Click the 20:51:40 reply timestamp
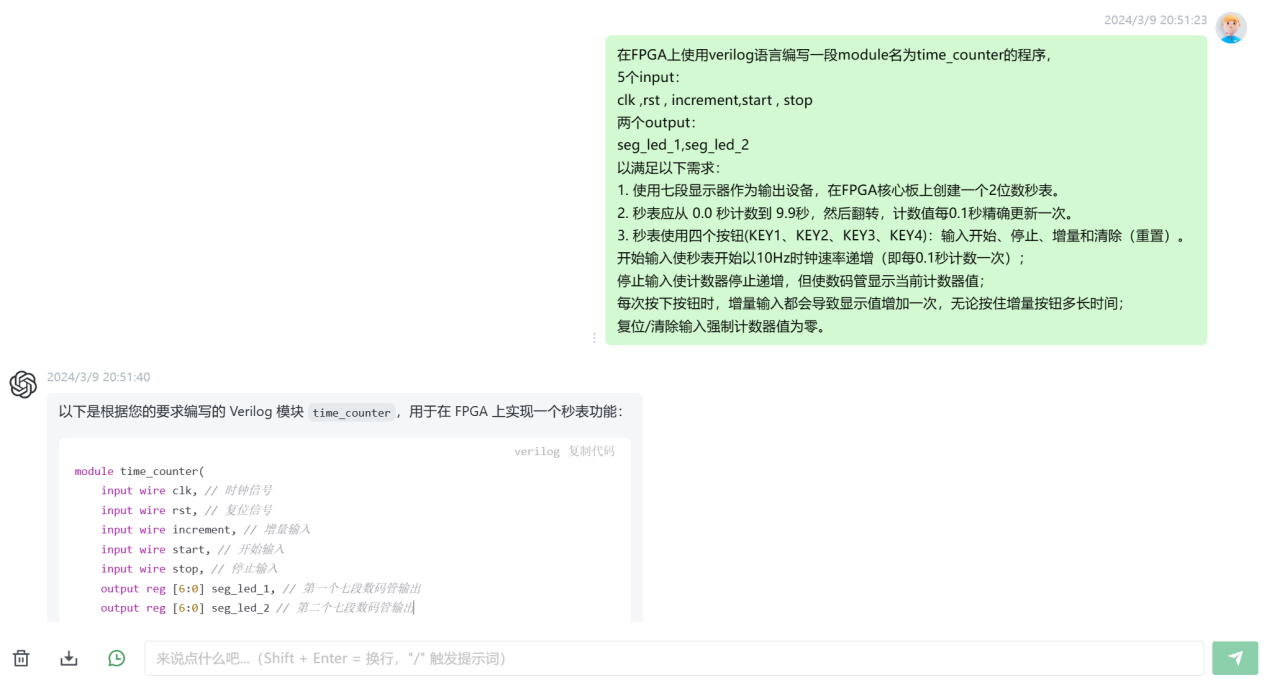1267x683 pixels. (99, 377)
